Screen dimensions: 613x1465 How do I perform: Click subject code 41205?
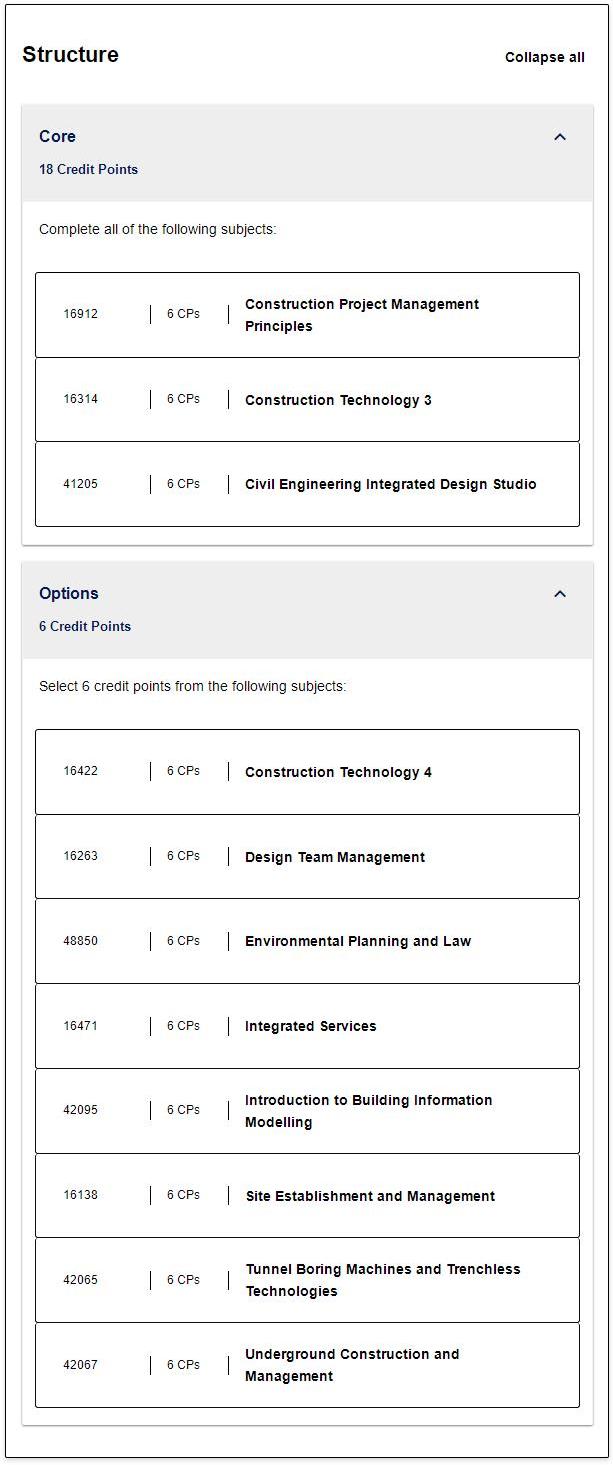click(x=80, y=484)
